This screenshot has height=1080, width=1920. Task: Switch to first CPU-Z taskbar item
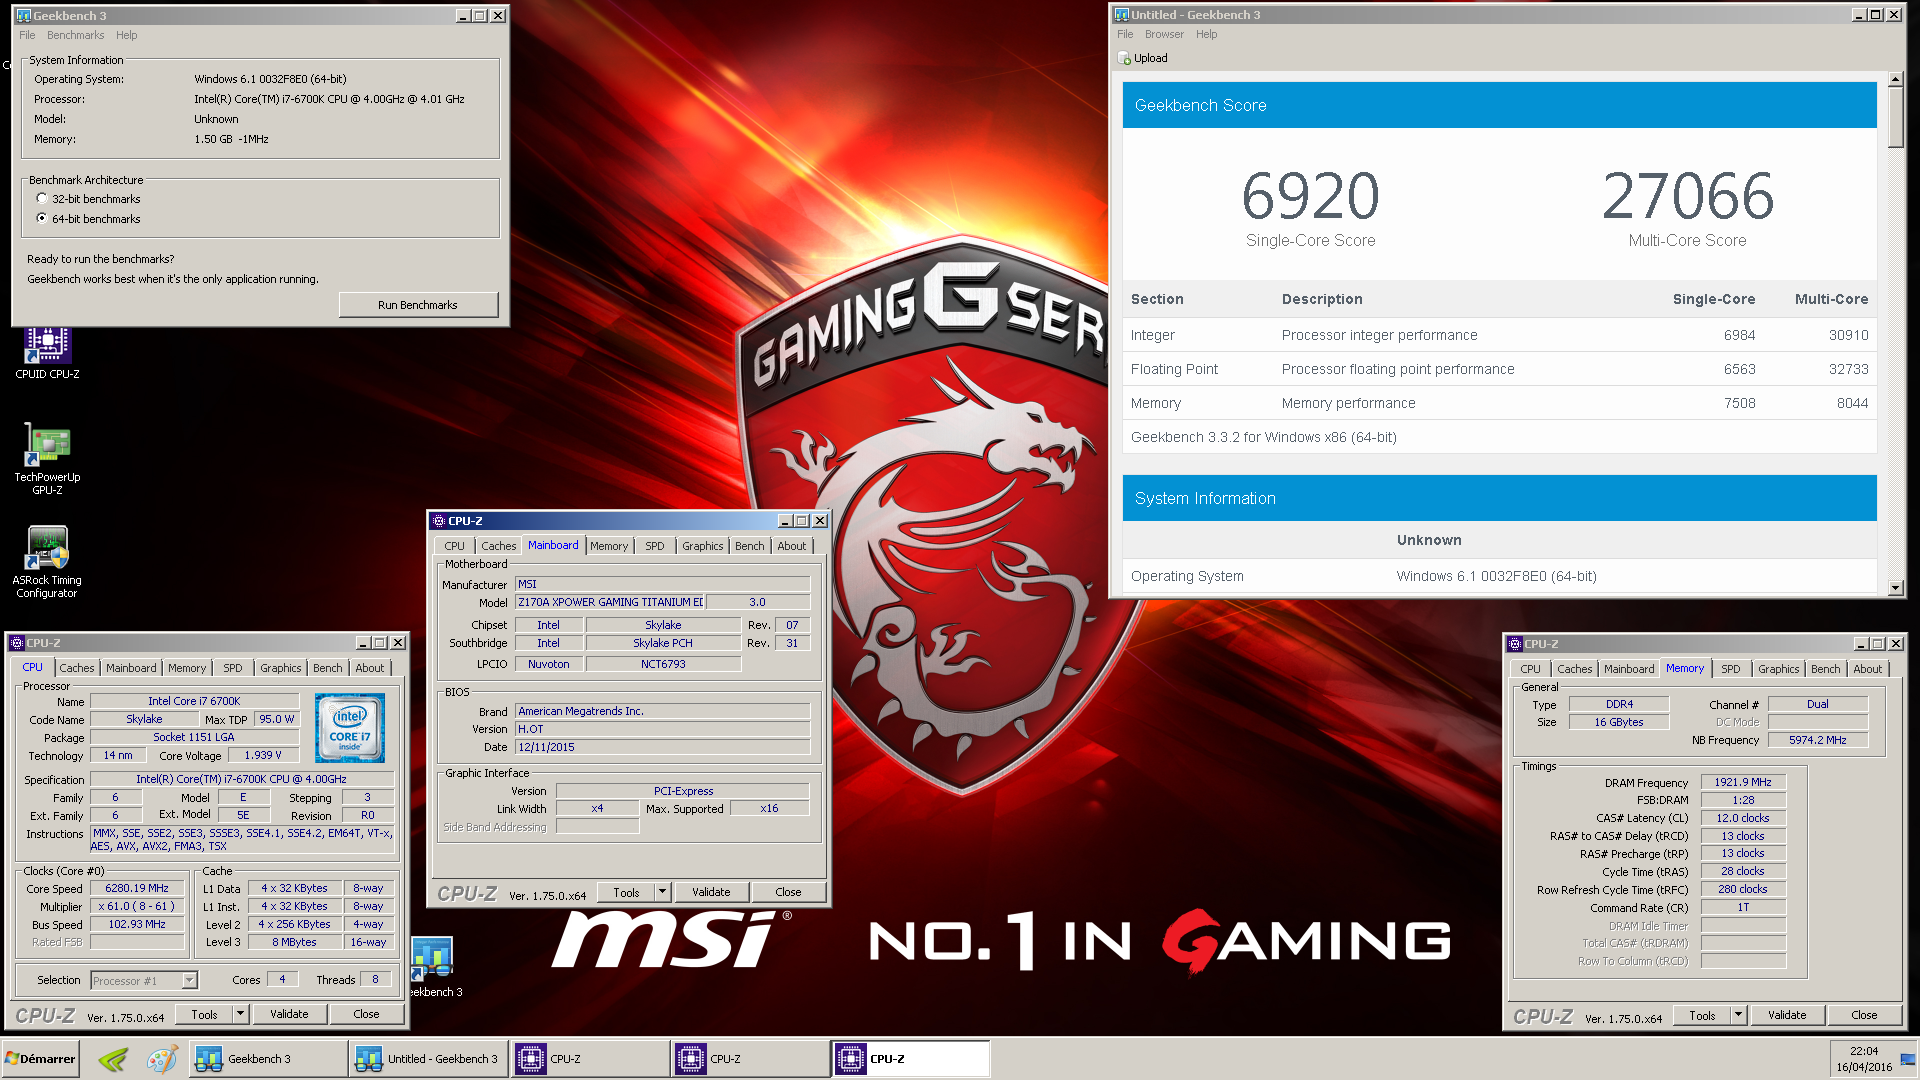pos(589,1059)
